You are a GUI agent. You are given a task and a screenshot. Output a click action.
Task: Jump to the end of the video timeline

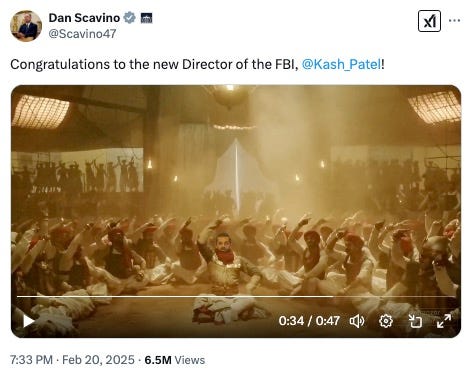point(453,296)
